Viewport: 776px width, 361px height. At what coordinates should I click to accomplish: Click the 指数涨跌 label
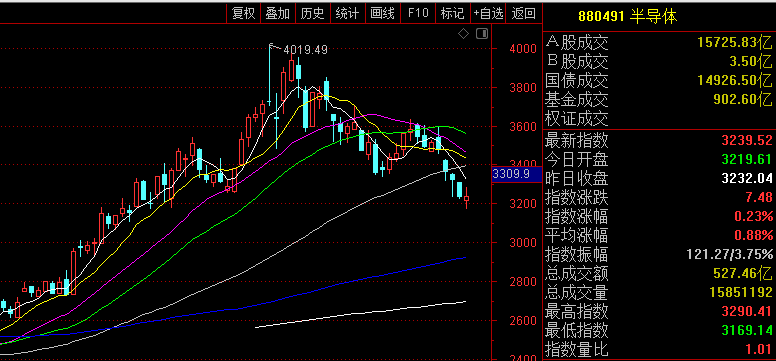[x=577, y=198]
